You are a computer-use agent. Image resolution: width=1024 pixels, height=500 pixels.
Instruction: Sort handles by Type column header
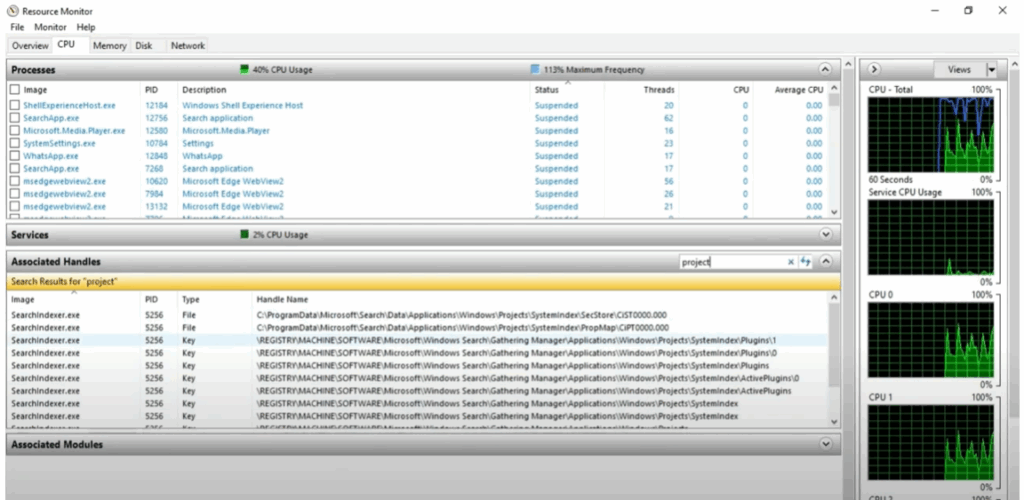(x=191, y=300)
